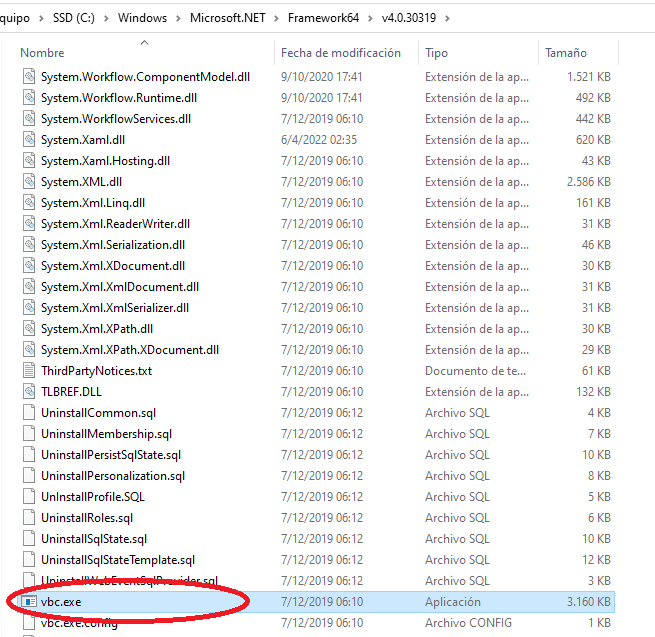This screenshot has height=637, width=655.
Task: Select the vbc.exe file name
Action: point(61,602)
